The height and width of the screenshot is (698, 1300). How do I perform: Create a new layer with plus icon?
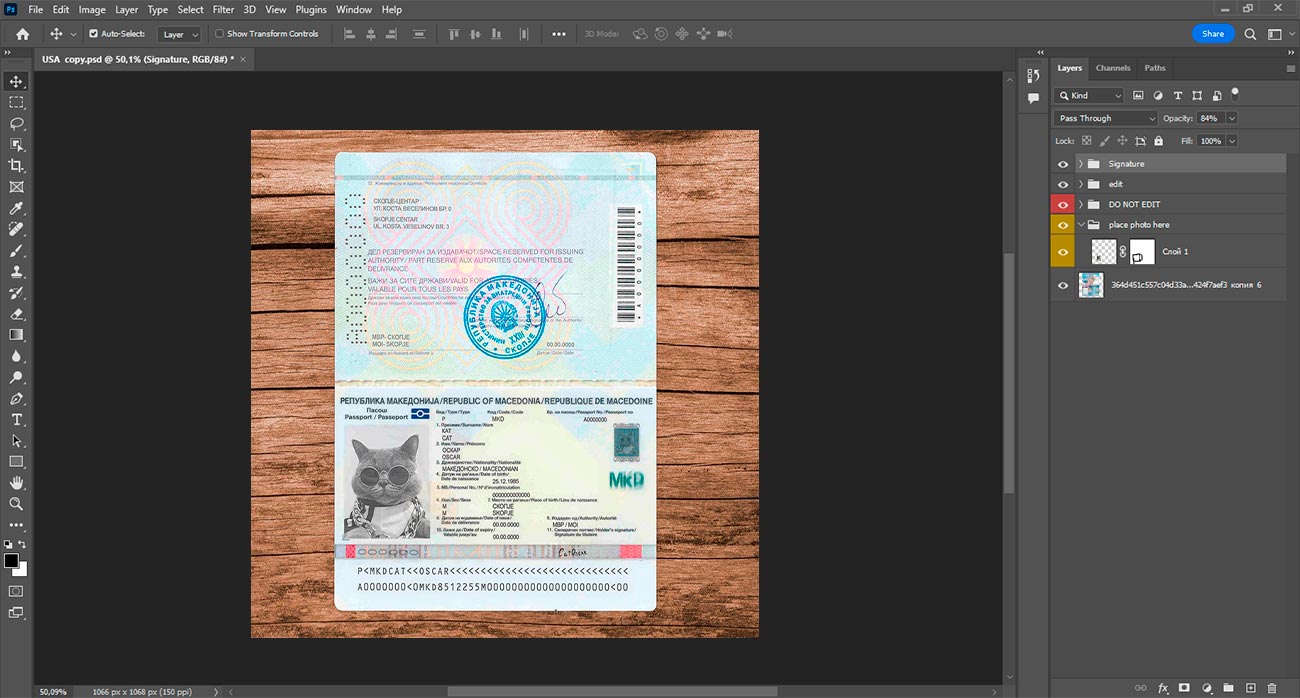(x=1250, y=688)
